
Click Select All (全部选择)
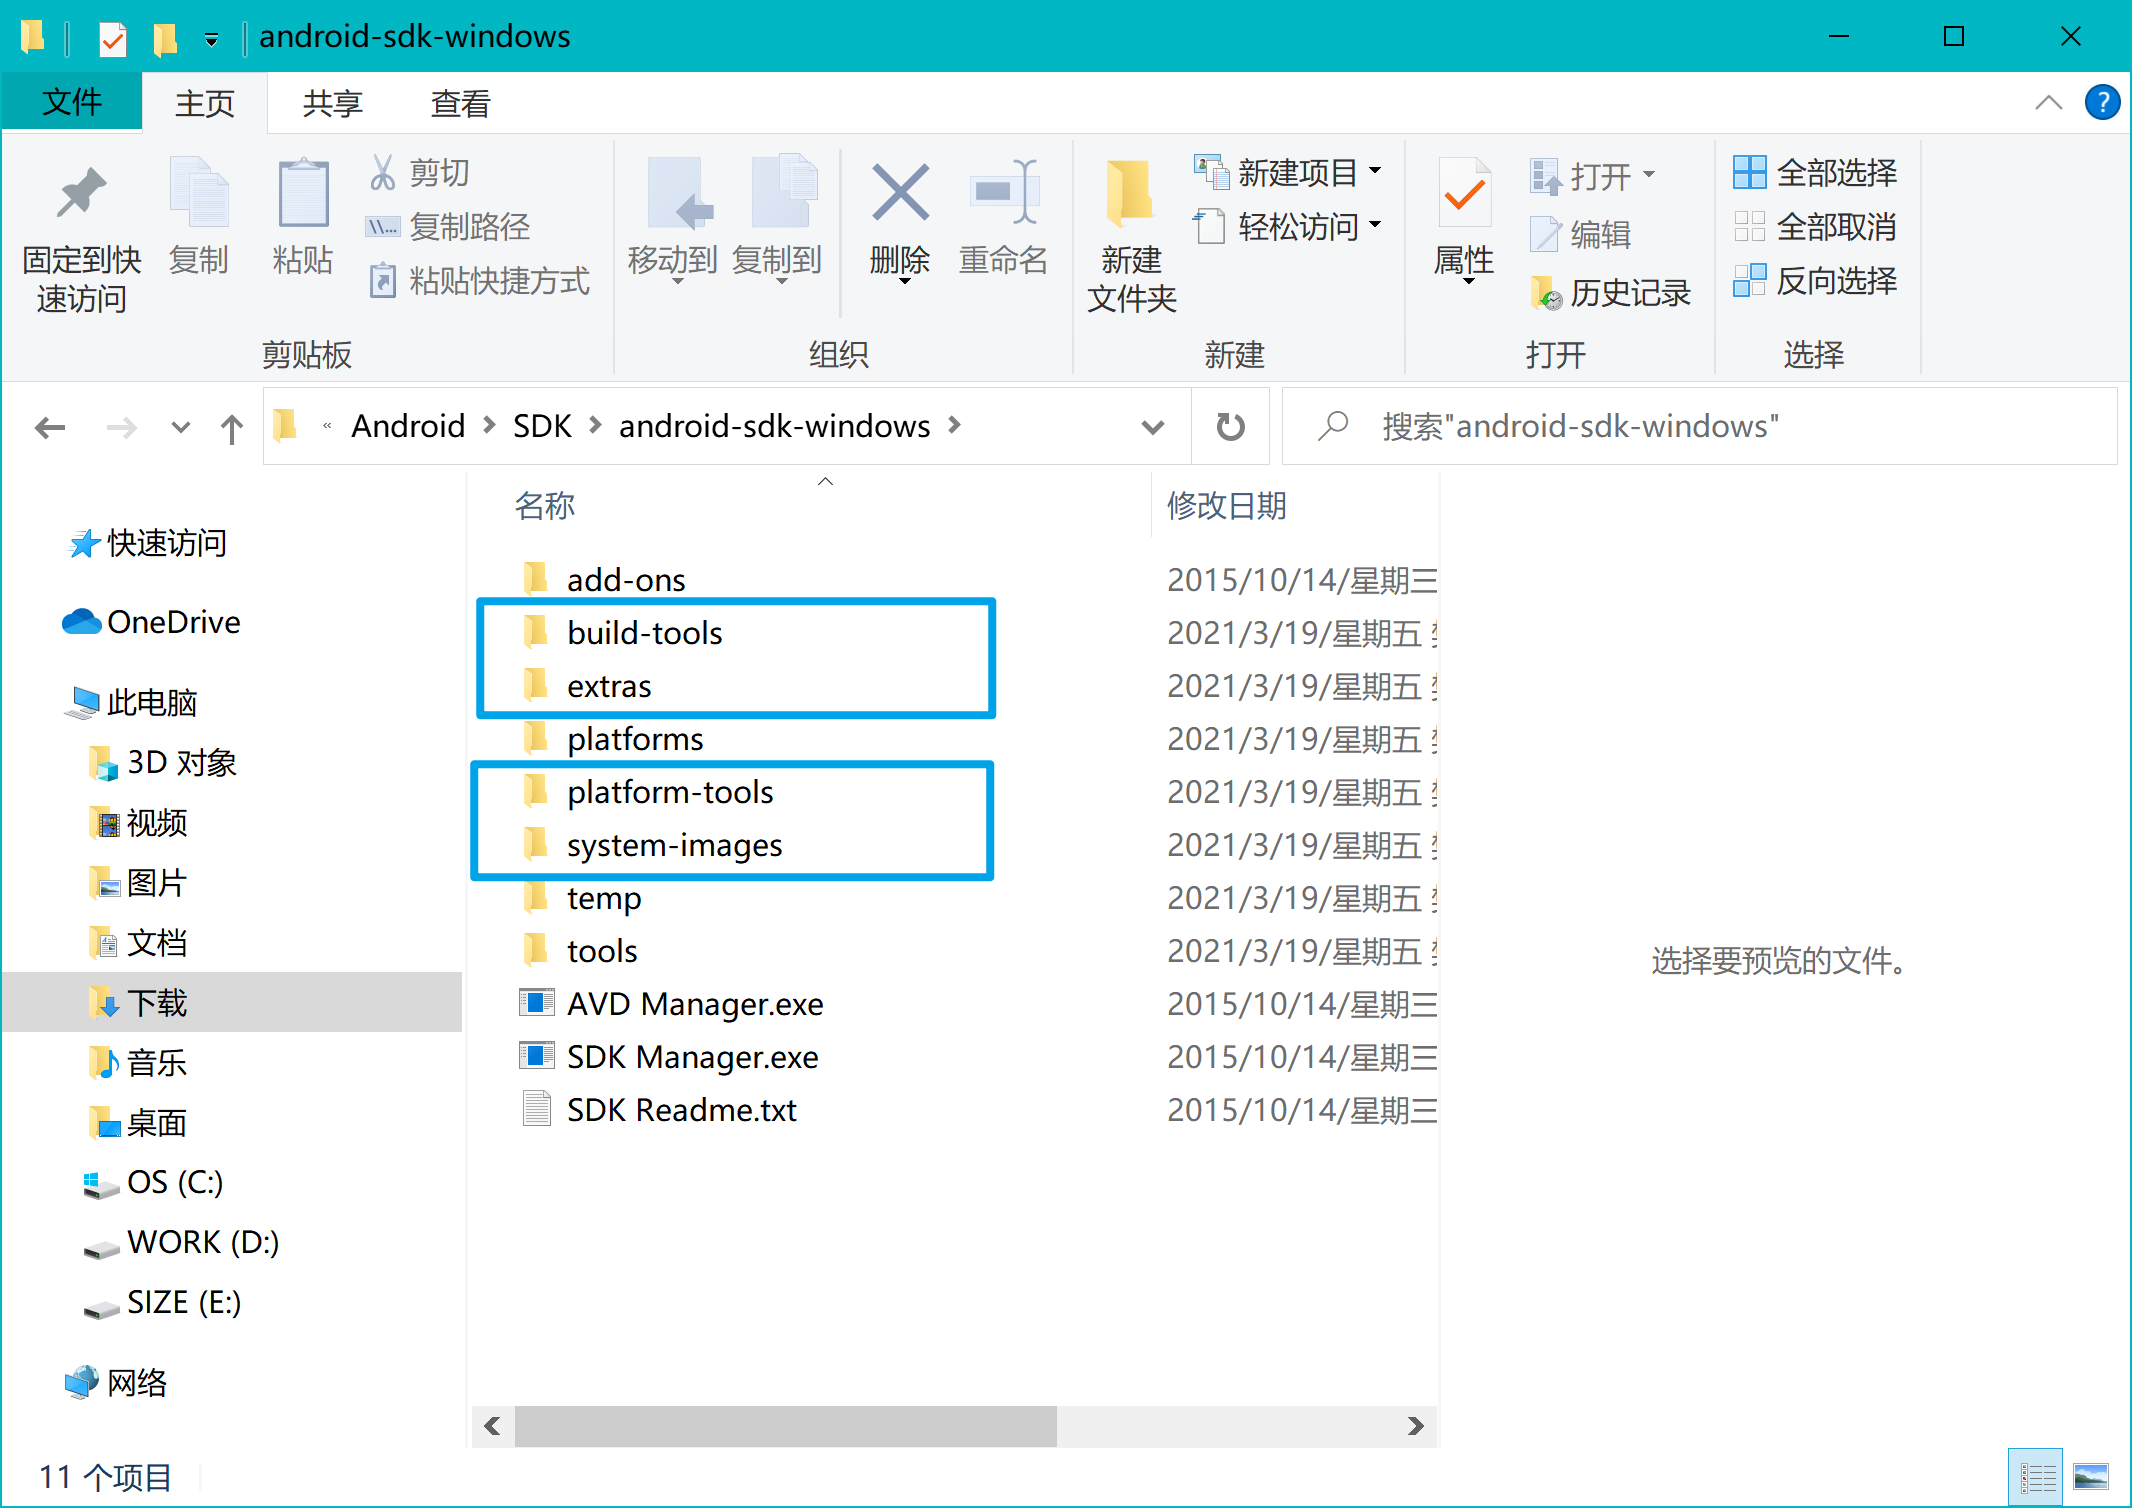pyautogui.click(x=1816, y=173)
